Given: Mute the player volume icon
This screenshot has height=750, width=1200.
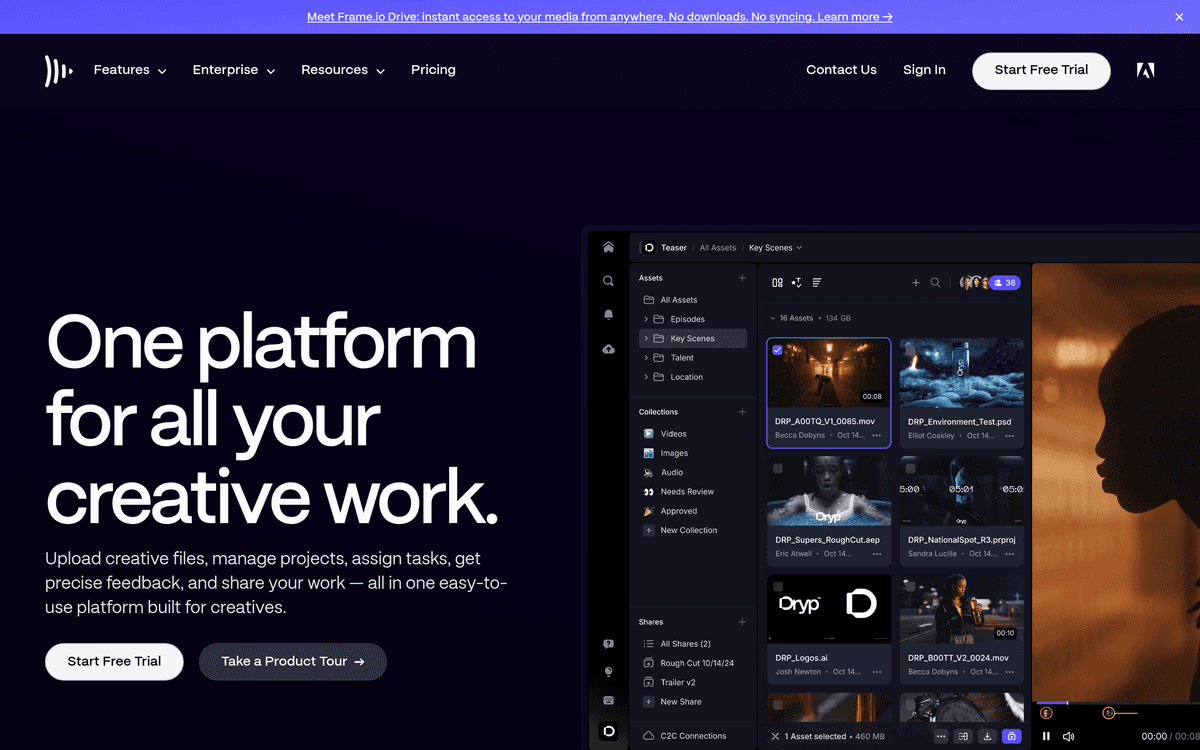Looking at the screenshot, I should point(1068,736).
